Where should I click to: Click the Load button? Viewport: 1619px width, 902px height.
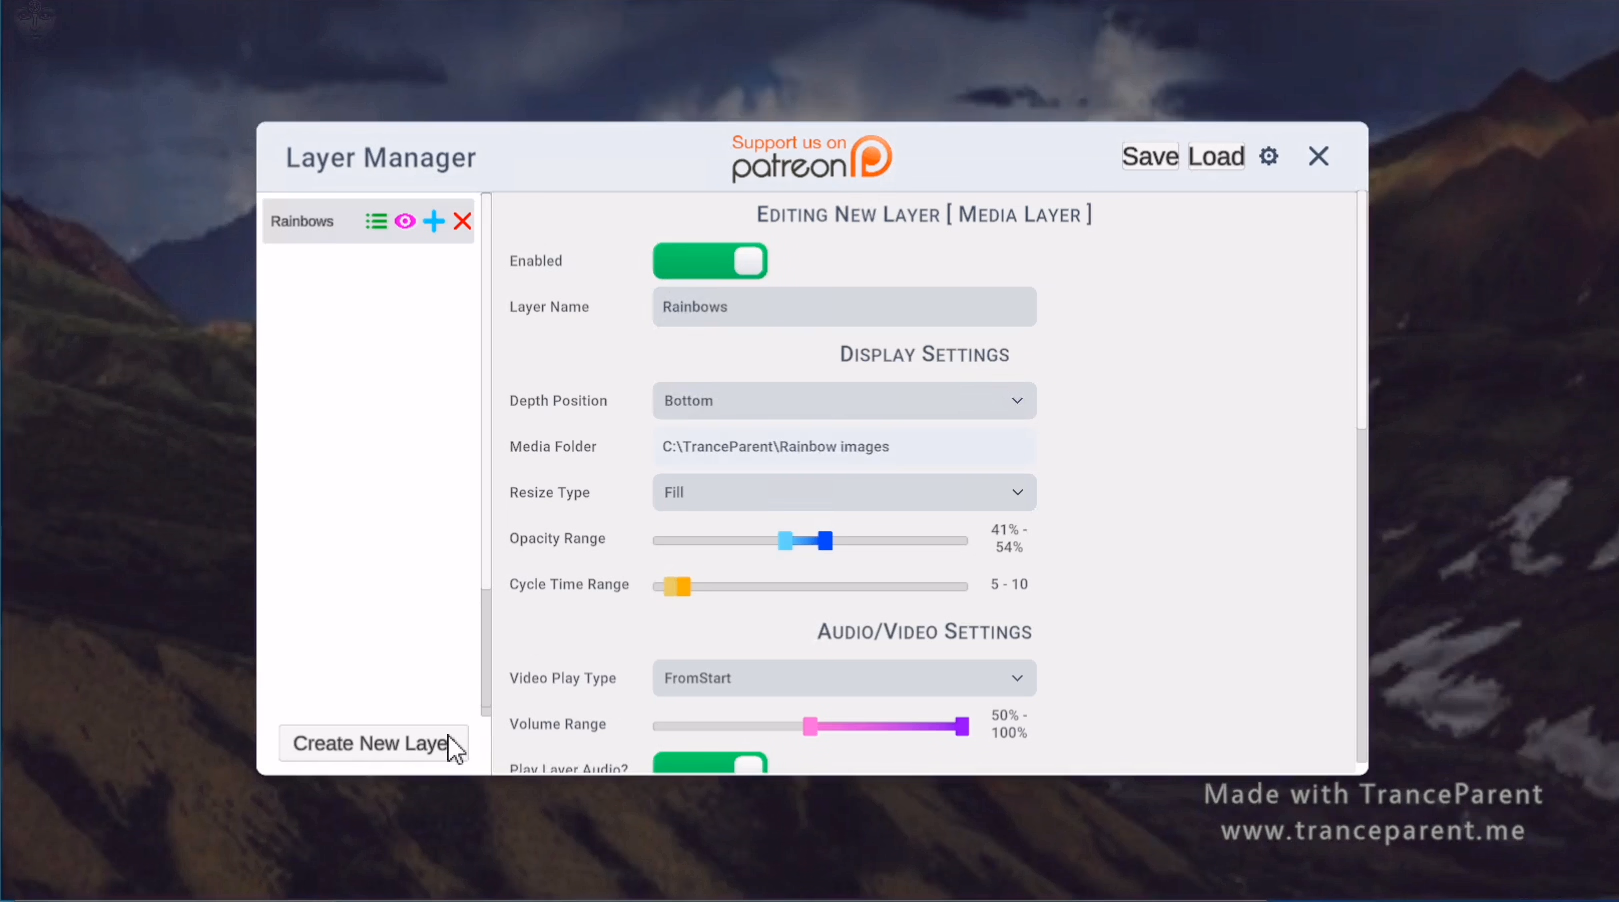[x=1216, y=156]
